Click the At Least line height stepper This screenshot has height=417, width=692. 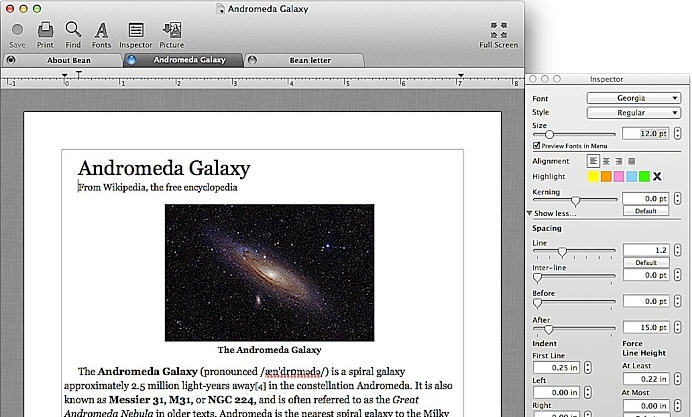(677, 379)
